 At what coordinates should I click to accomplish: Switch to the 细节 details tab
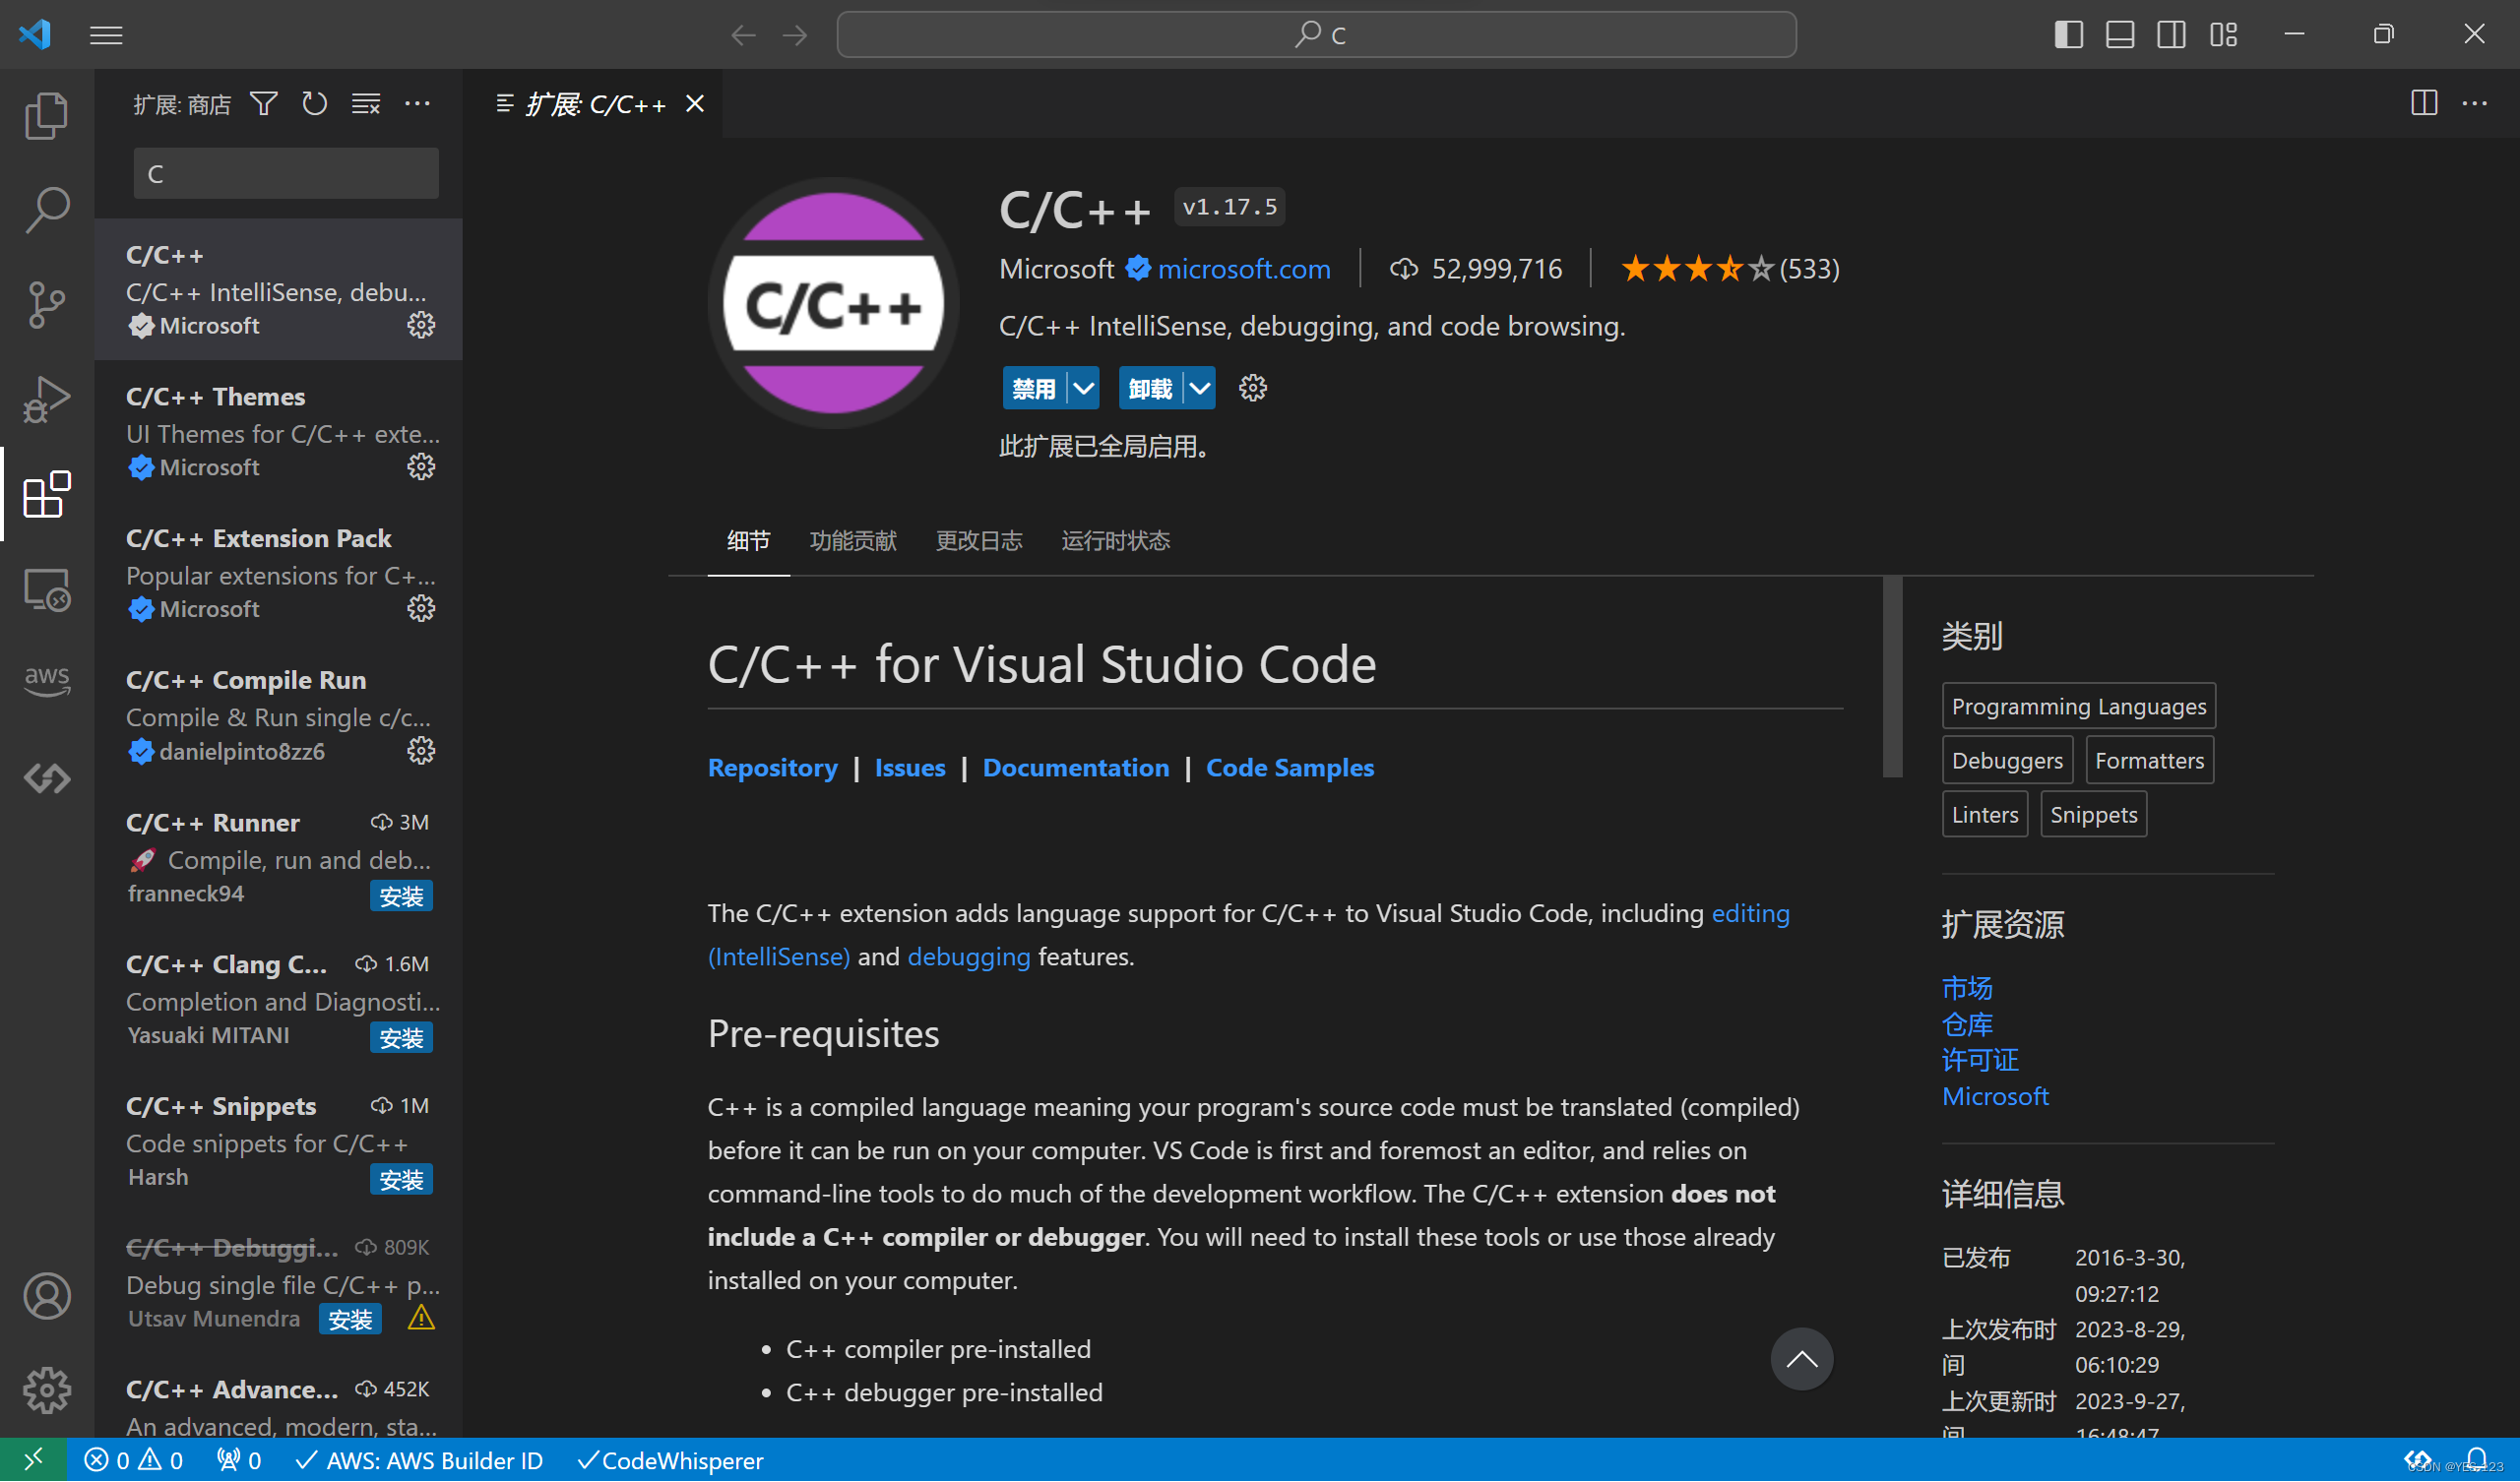749,541
